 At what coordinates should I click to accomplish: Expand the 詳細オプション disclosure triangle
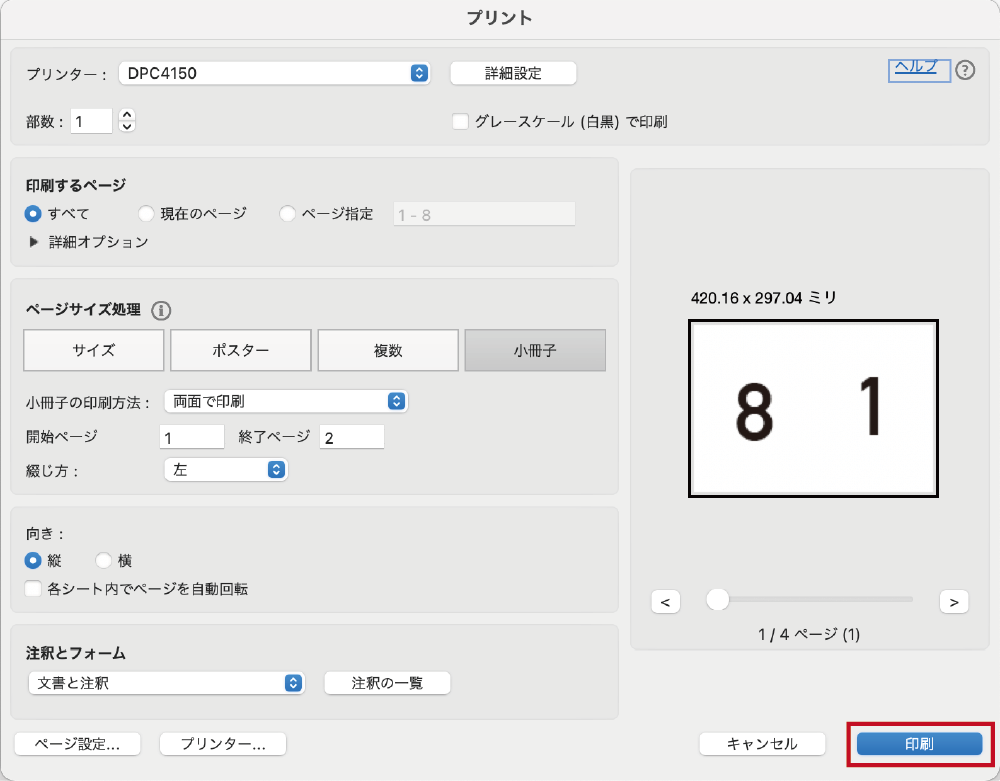34,242
